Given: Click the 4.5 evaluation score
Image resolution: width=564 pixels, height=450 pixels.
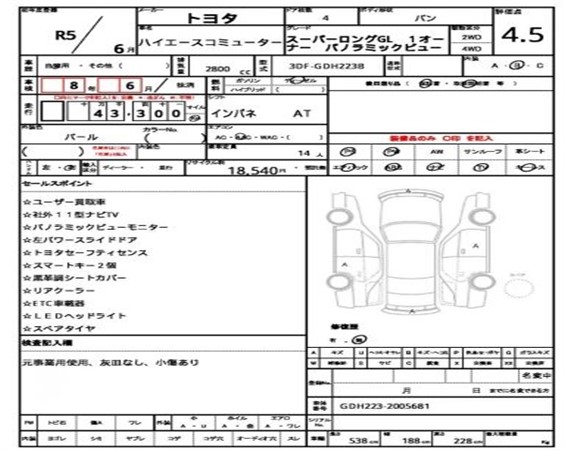Looking at the screenshot, I should tap(523, 35).
